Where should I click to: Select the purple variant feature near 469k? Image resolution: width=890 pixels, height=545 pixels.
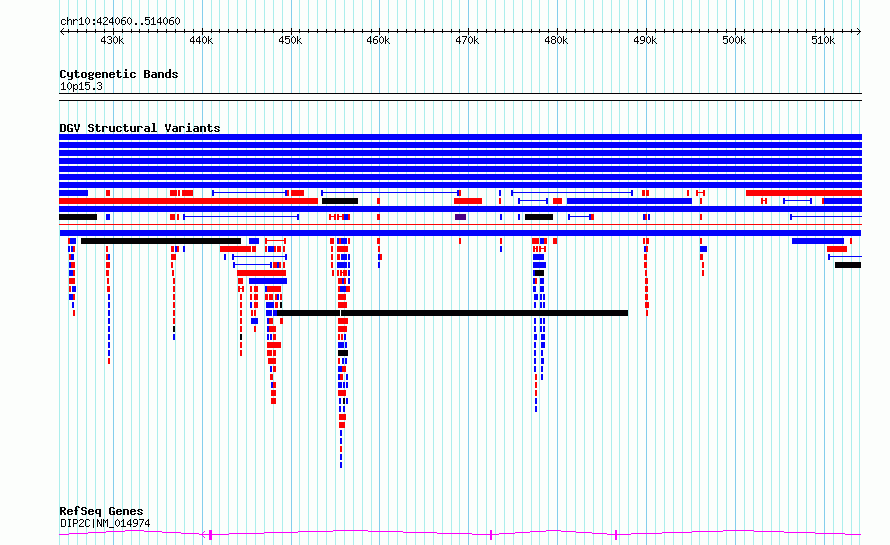tap(460, 217)
